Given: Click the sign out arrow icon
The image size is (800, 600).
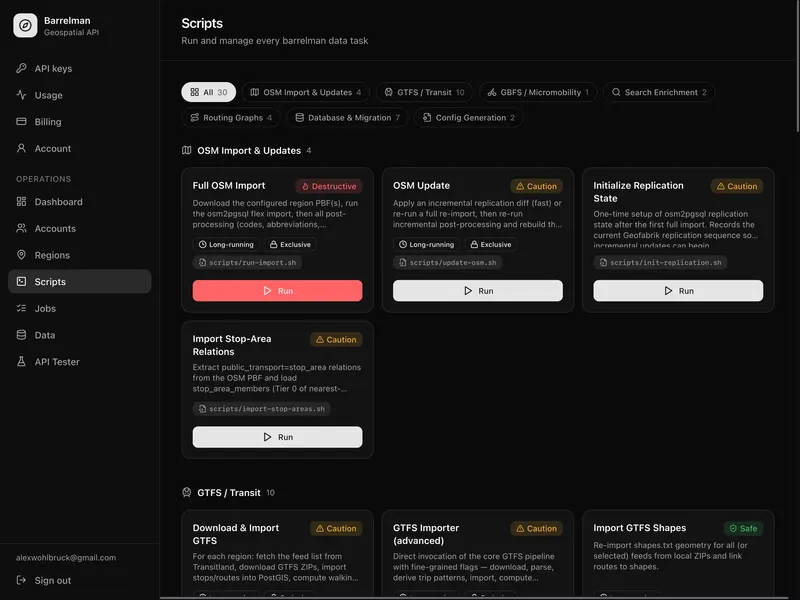Looking at the screenshot, I should coord(21,580).
